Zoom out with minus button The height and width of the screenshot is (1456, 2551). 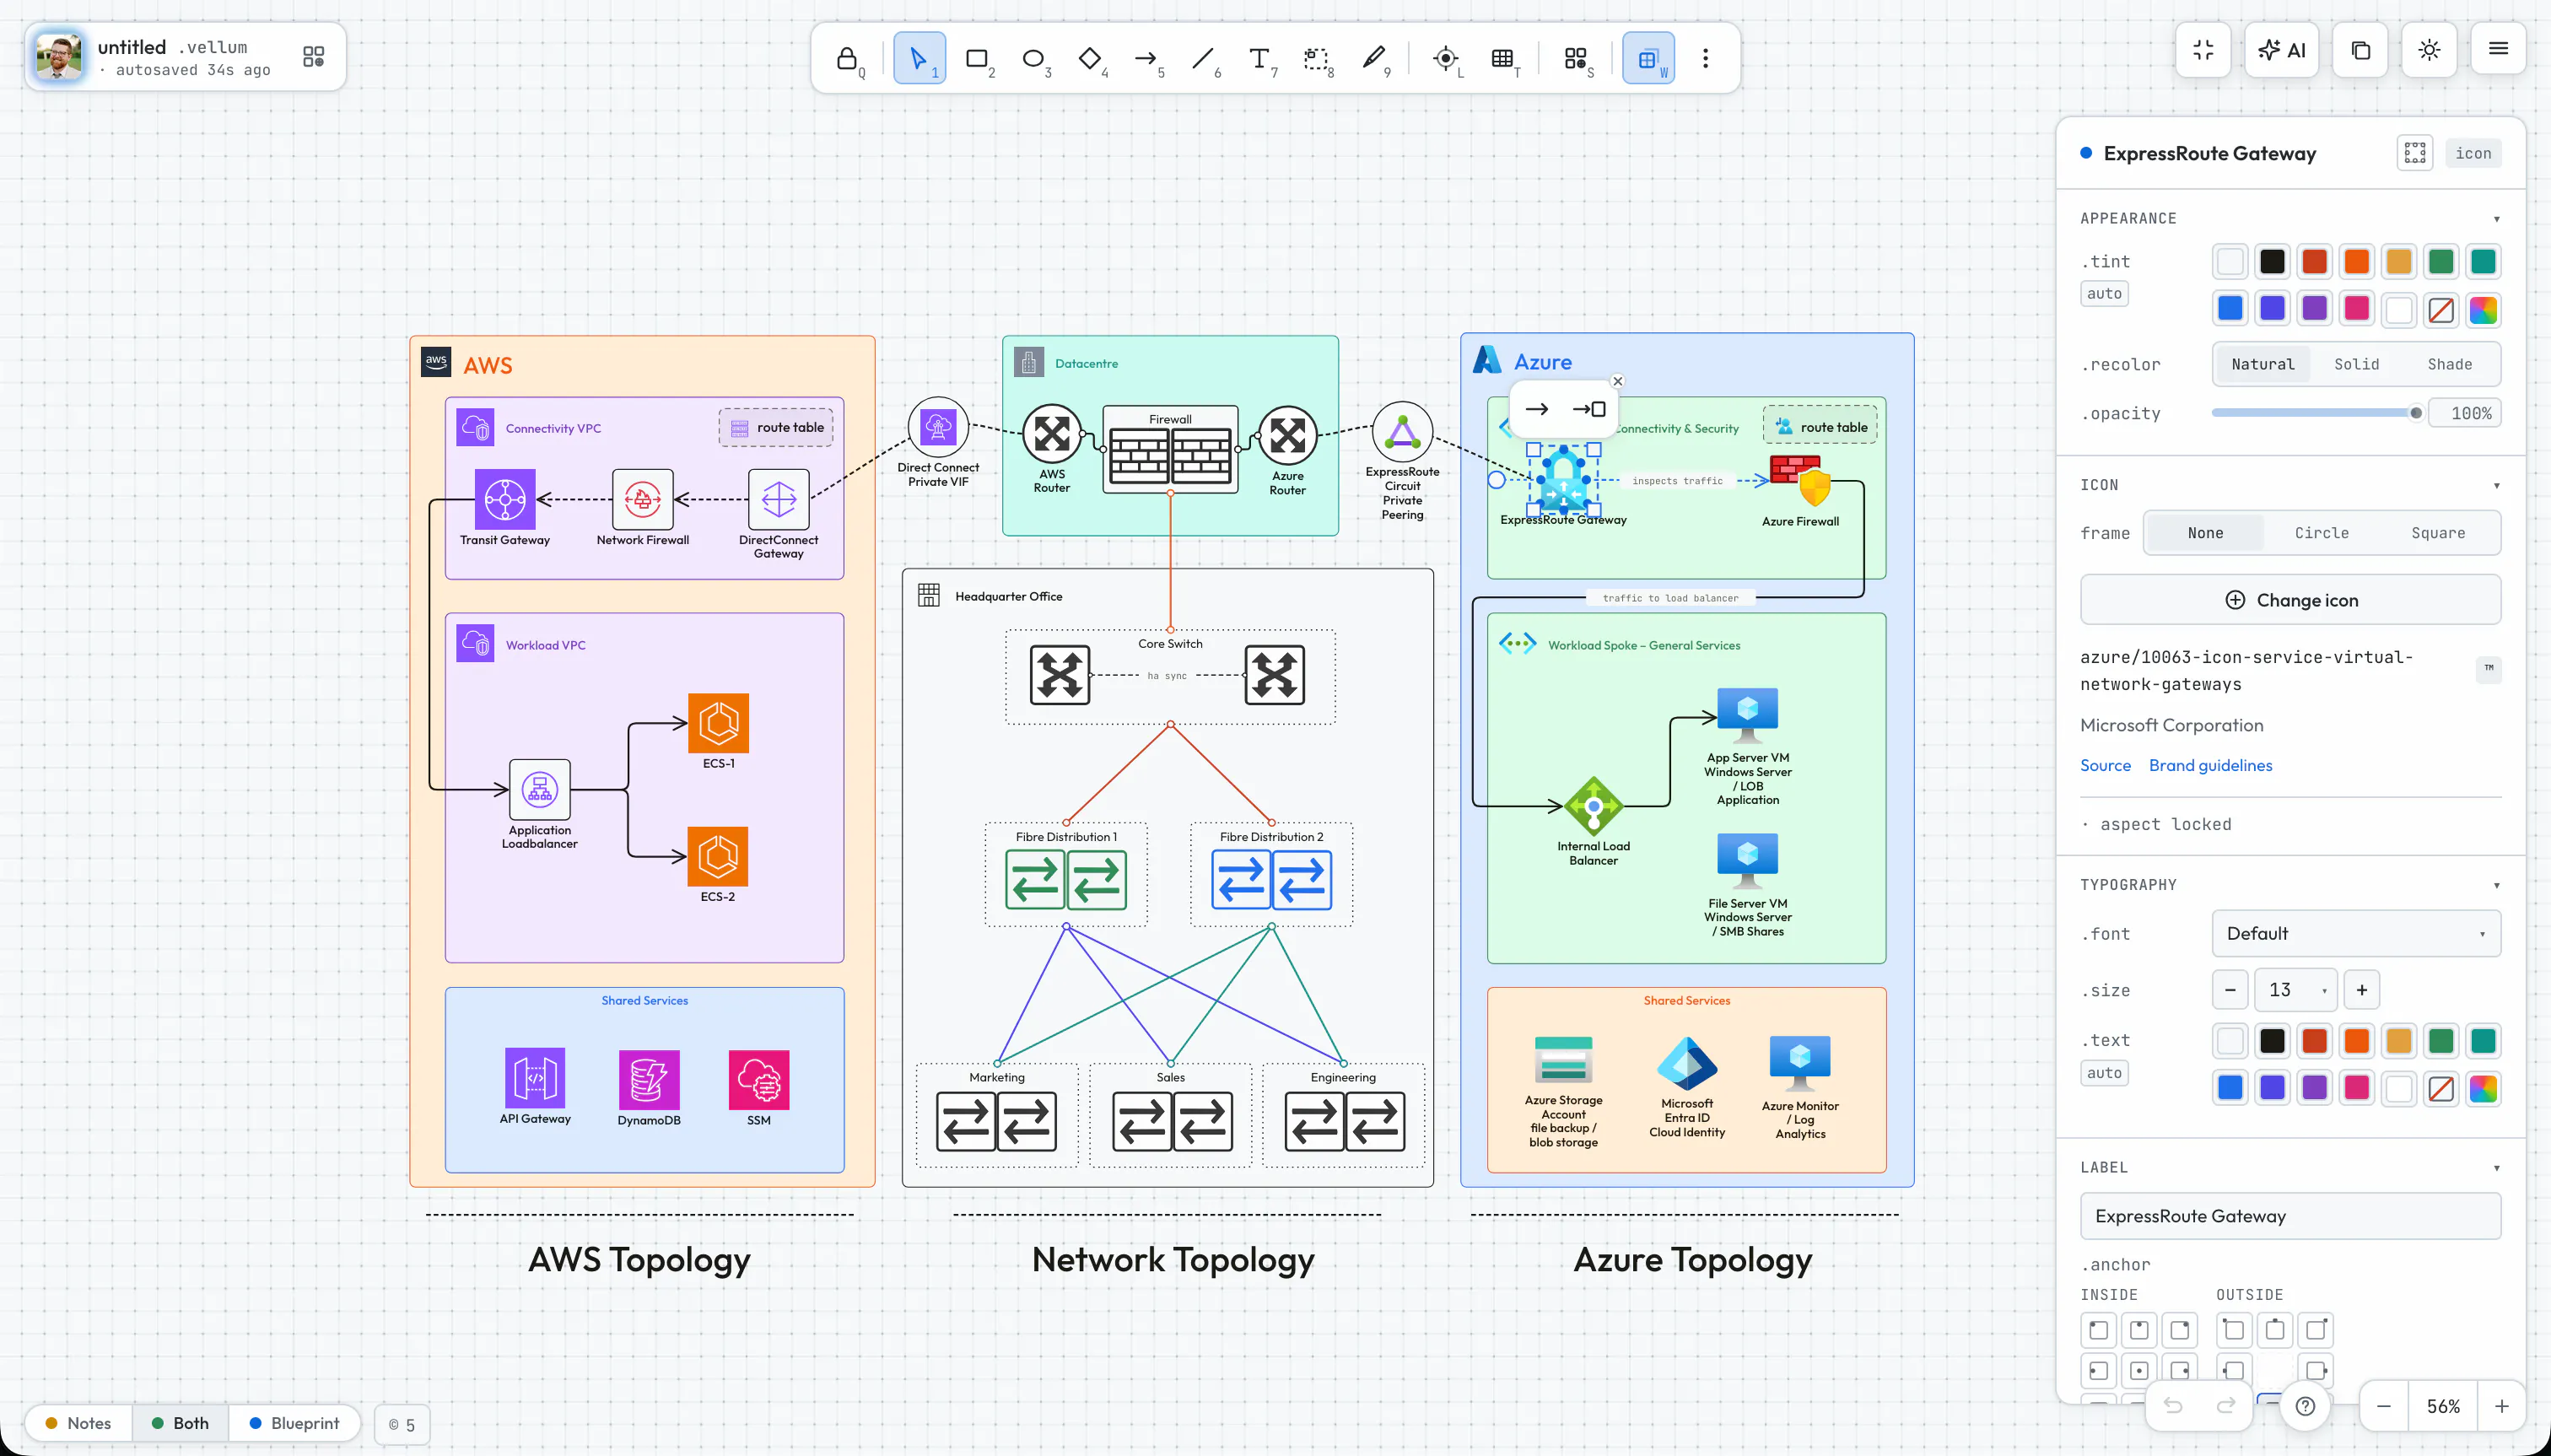(x=2384, y=1406)
